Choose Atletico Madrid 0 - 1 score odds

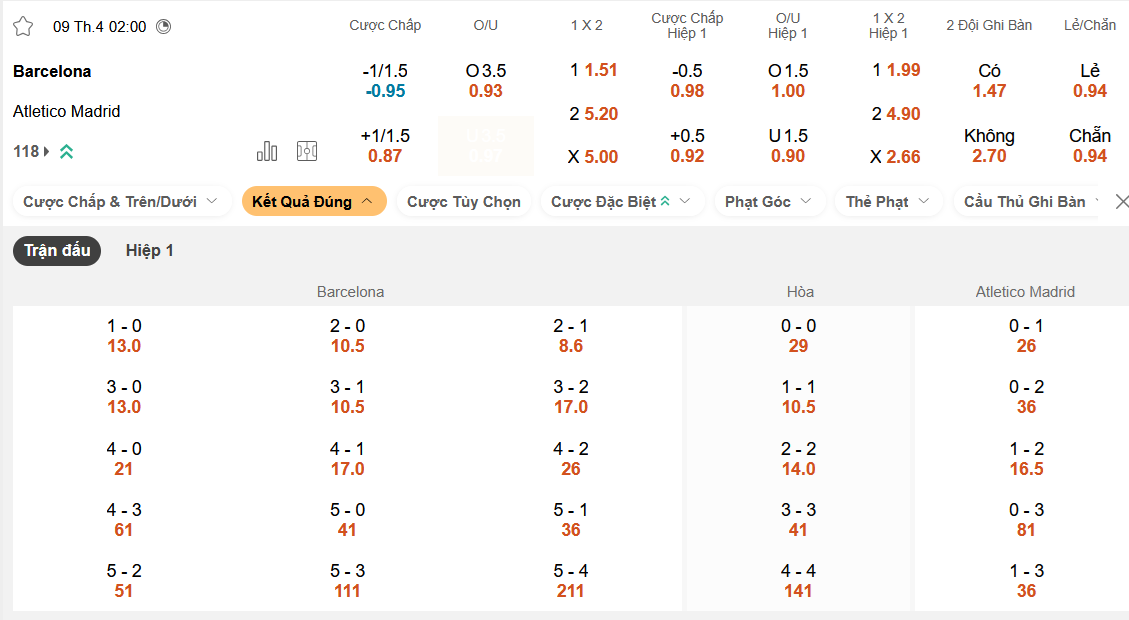pos(1026,336)
